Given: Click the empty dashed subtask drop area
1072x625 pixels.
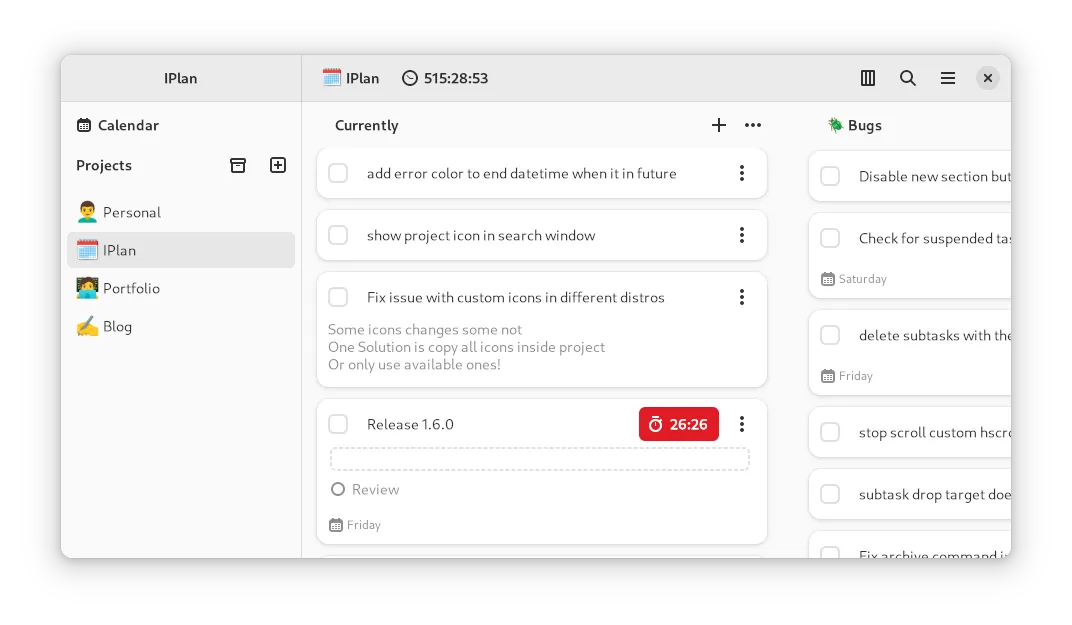Looking at the screenshot, I should point(540,459).
